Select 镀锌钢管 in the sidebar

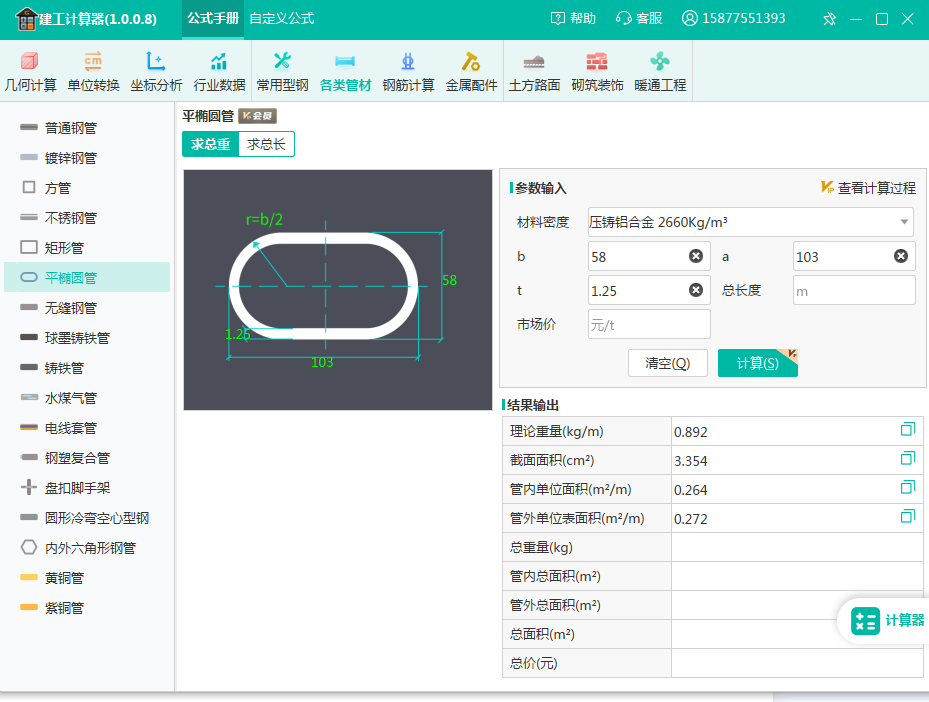[x=87, y=158]
